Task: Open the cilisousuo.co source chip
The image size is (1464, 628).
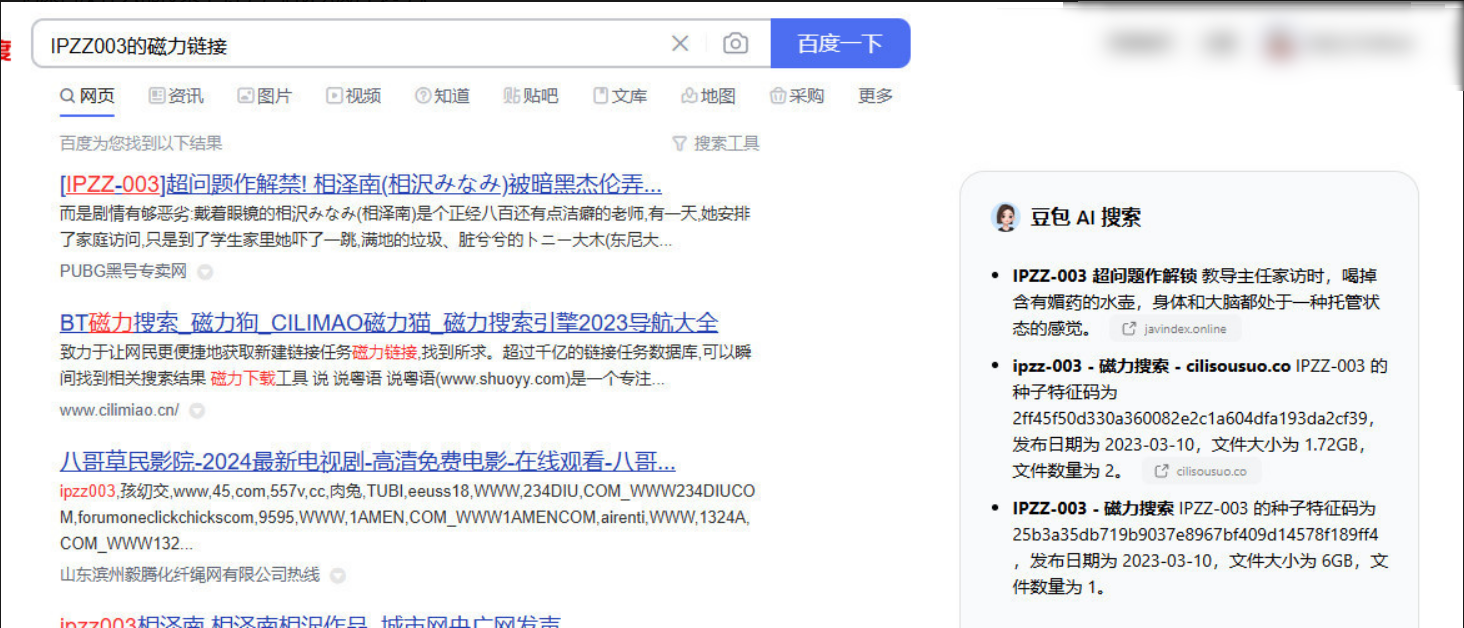Action: [x=1201, y=471]
